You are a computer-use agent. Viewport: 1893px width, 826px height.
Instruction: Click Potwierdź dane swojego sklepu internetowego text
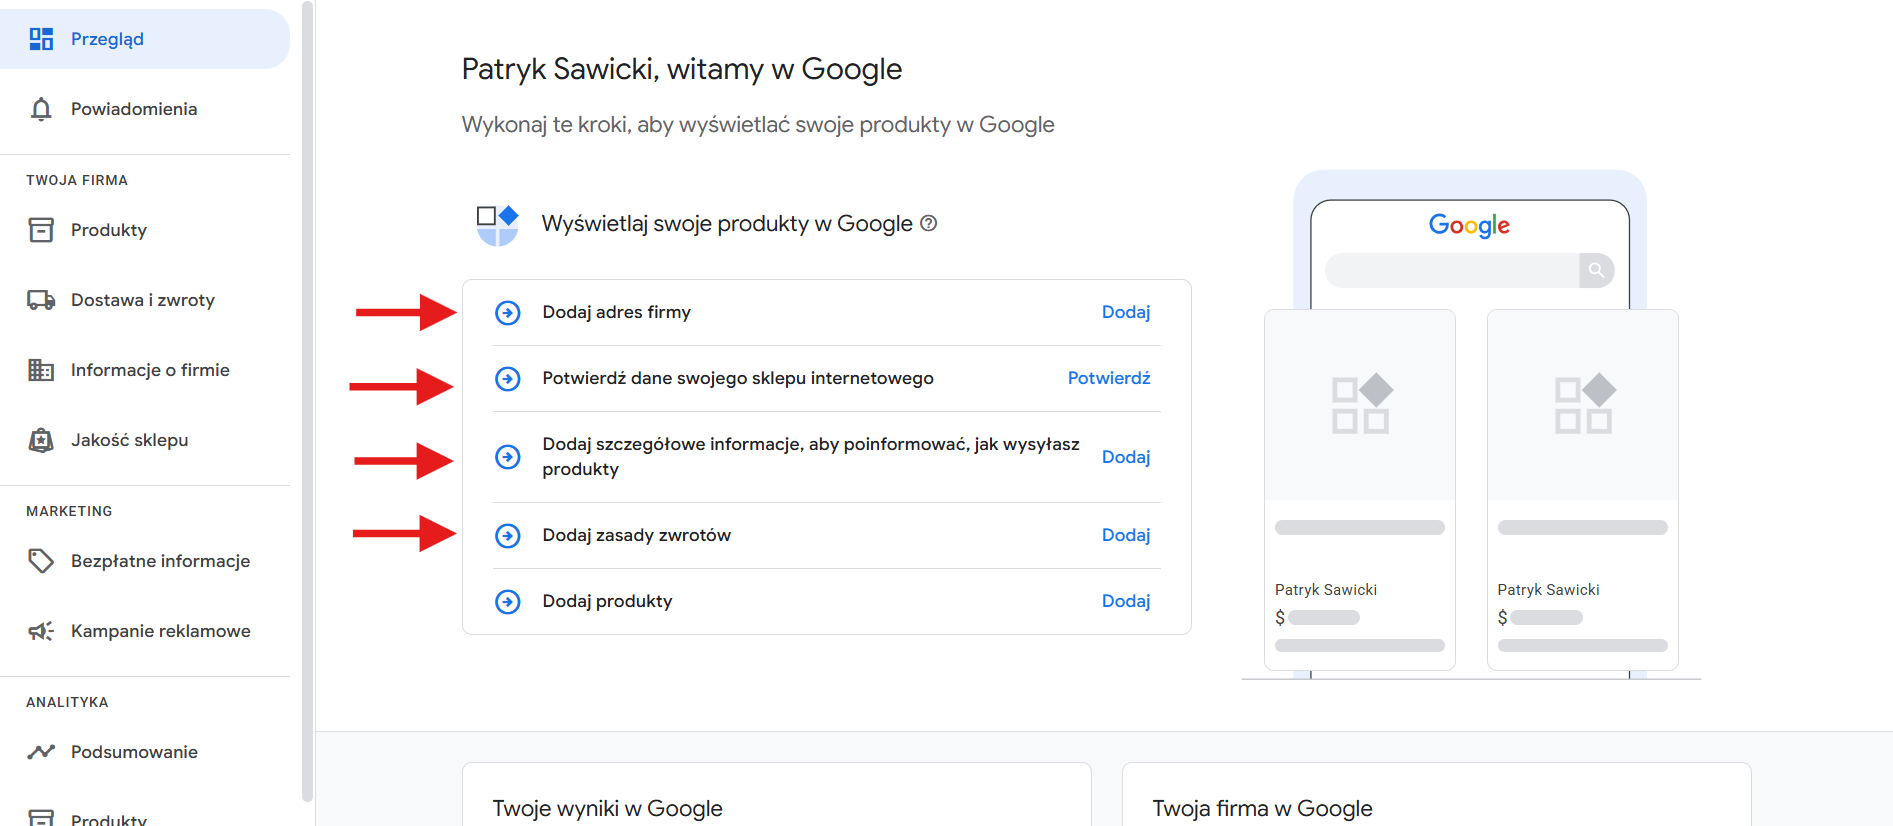738,378
